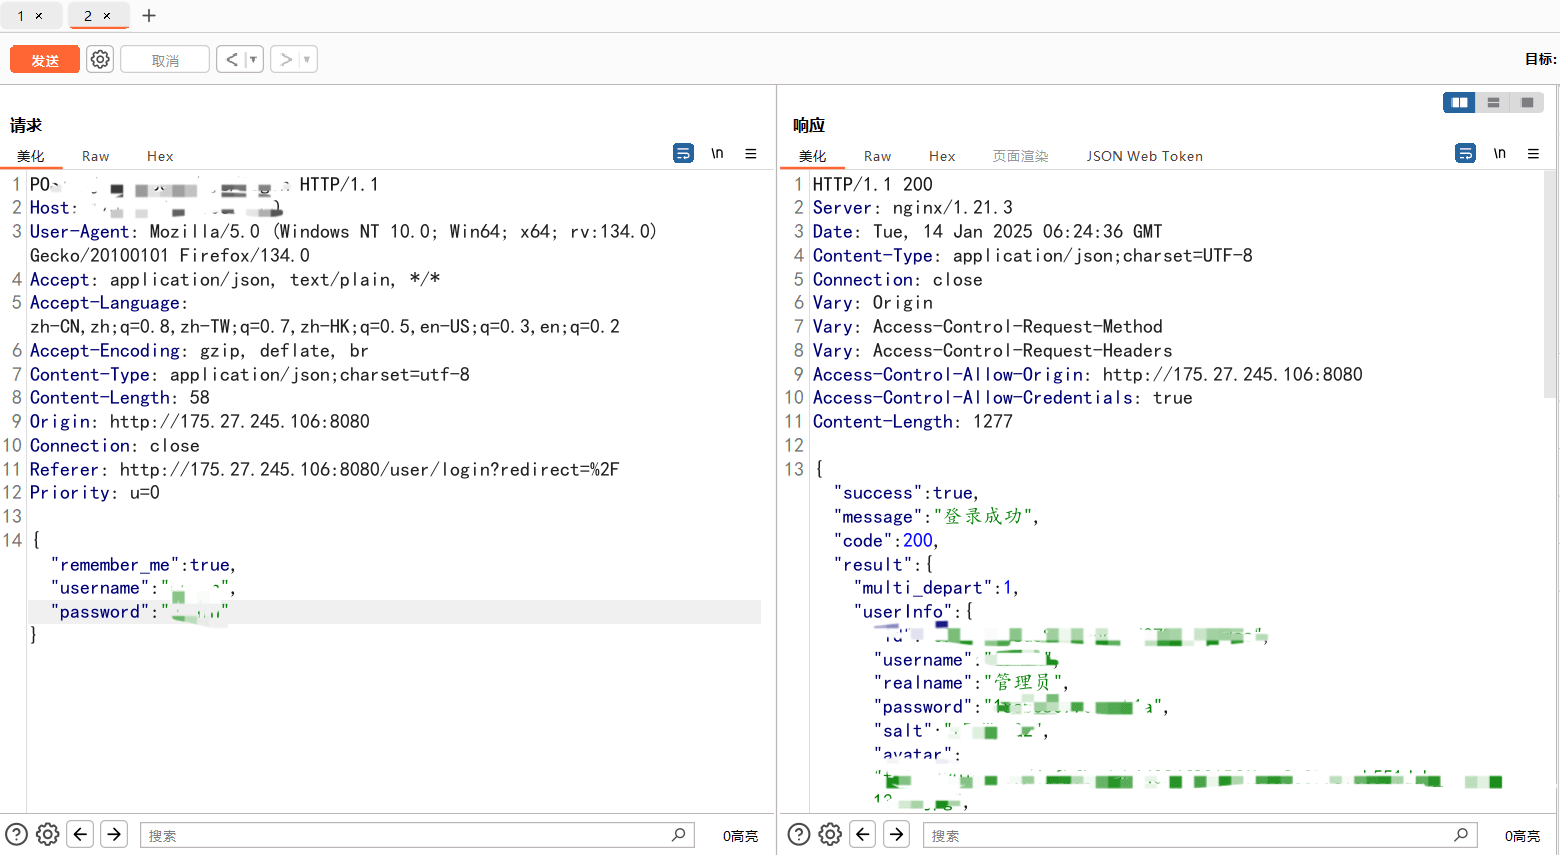Toggle non-printable characters in response panel
1560x855 pixels.
1499,153
